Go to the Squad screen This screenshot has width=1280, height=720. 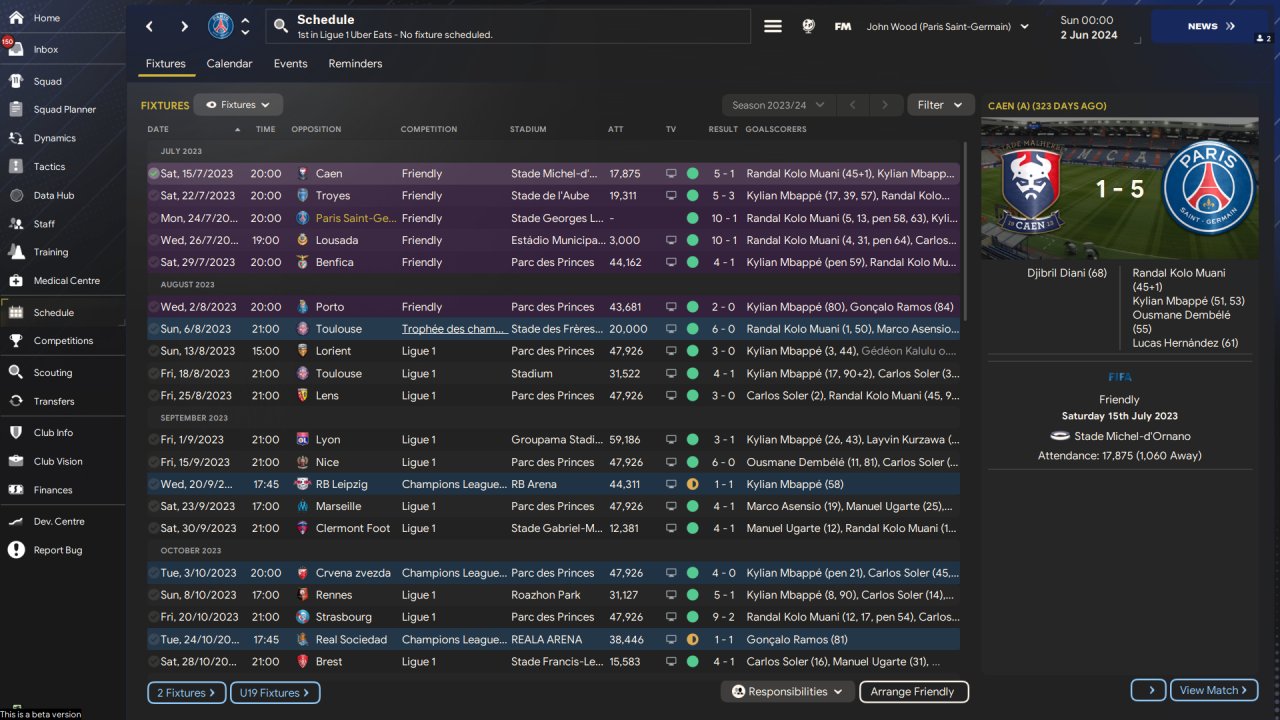point(47,81)
